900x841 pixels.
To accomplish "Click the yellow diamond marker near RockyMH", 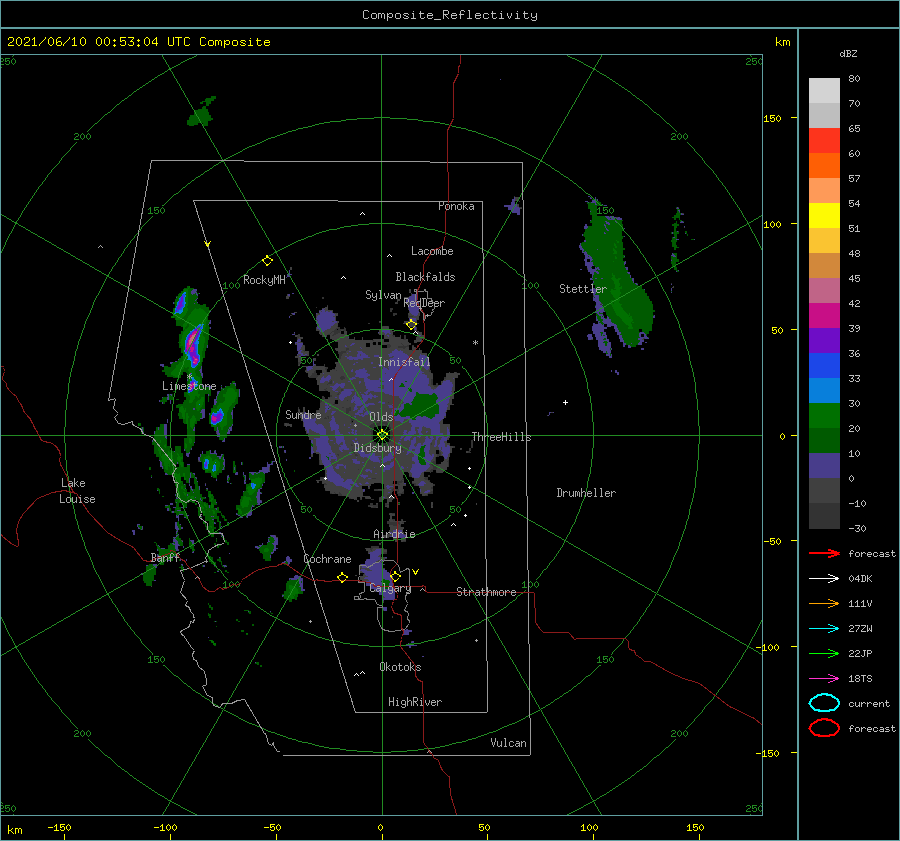I will pyautogui.click(x=267, y=261).
